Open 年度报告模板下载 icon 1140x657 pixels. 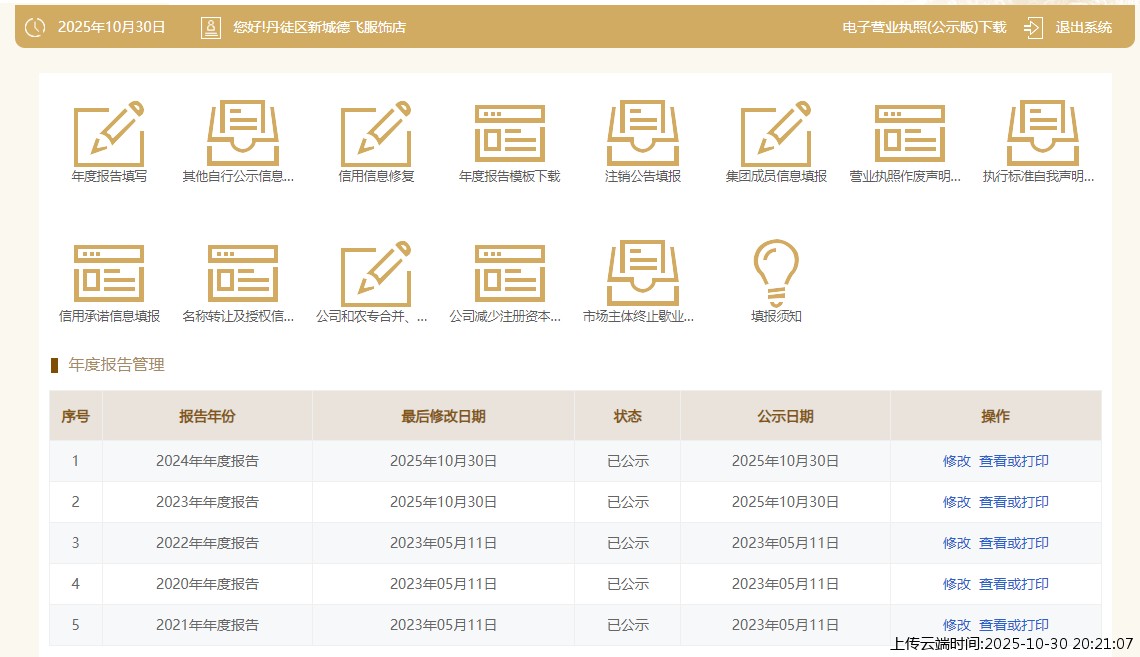coord(509,135)
